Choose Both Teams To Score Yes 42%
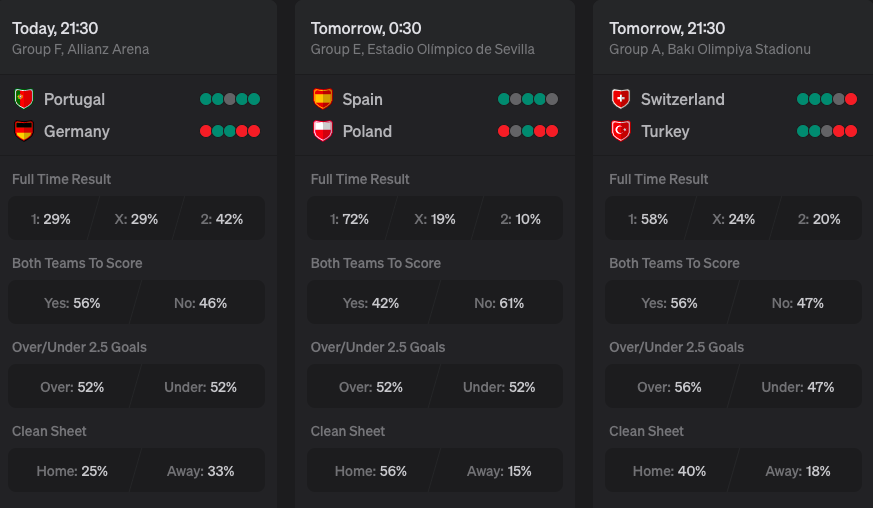 tap(371, 303)
